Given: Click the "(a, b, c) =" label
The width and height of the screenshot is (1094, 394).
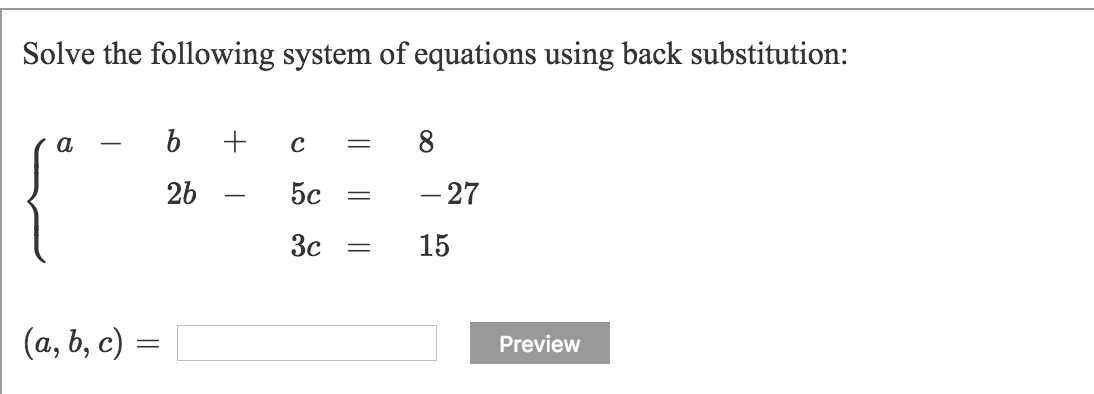Looking at the screenshot, I should click(91, 343).
